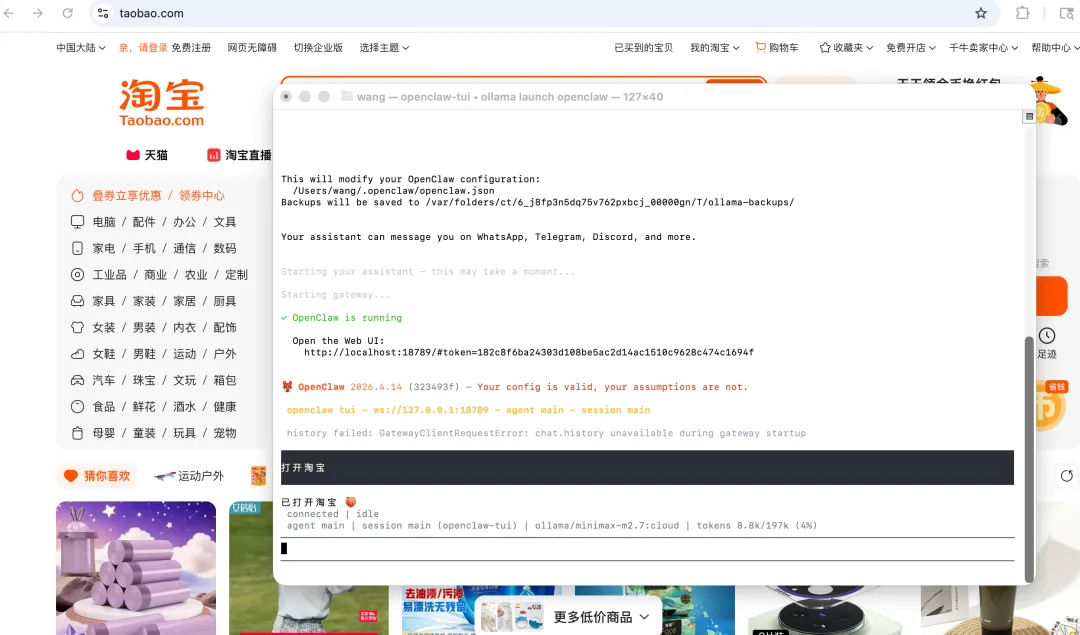Screen dimensions: 1080x635
Task: Click the 亲，请登录 login link
Action: [x=143, y=48]
